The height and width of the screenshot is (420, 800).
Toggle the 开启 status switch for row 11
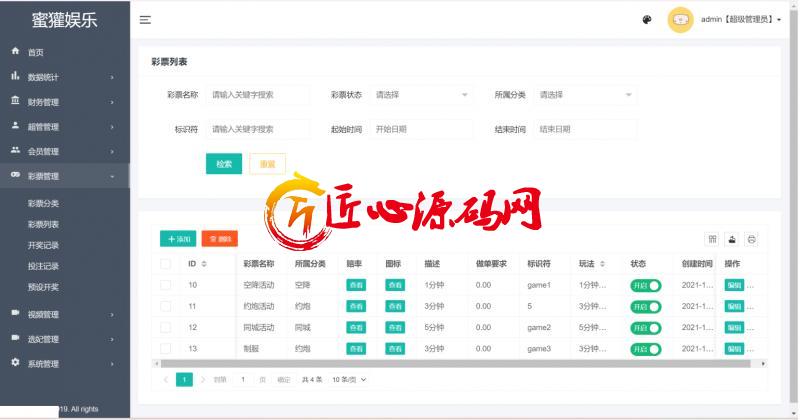646,307
